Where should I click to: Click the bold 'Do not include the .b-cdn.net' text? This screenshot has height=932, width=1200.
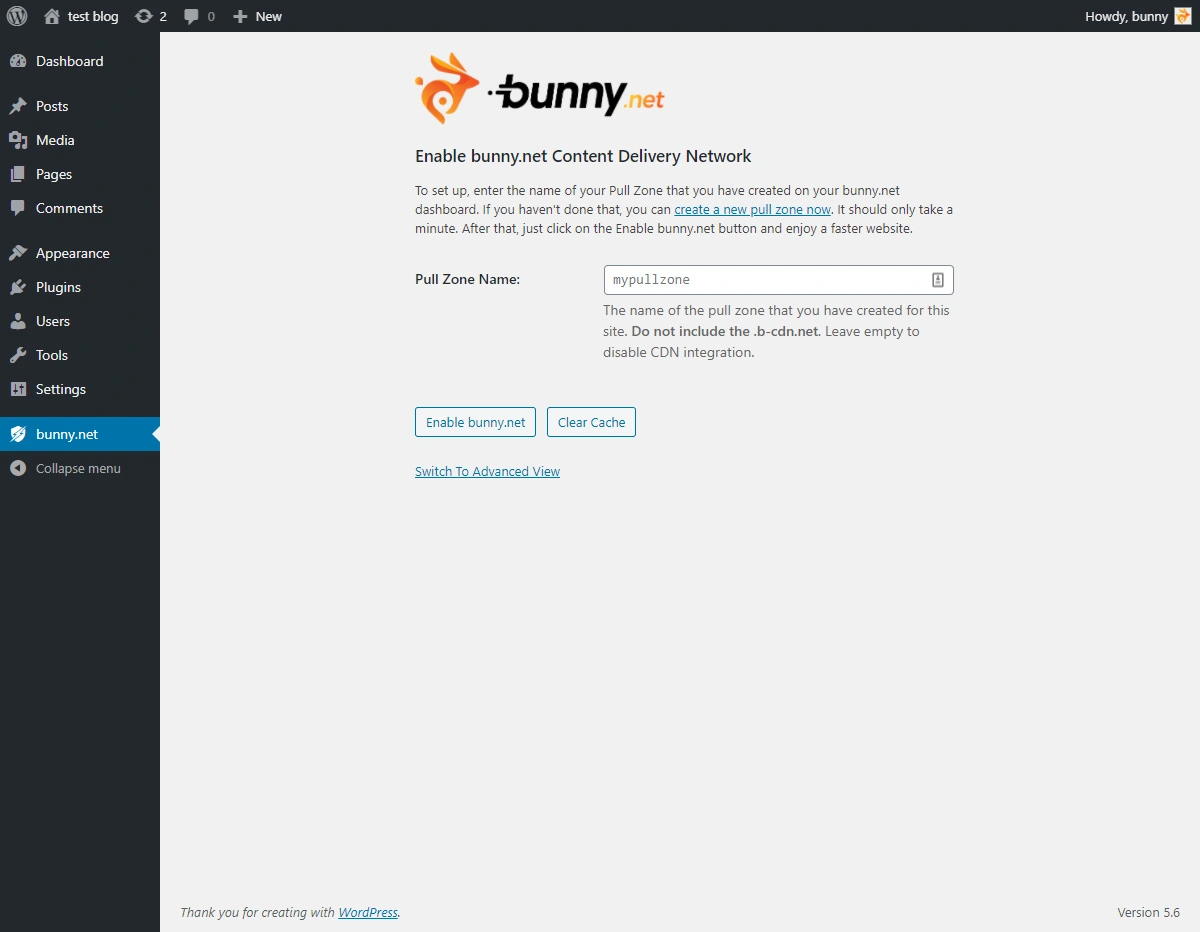725,331
